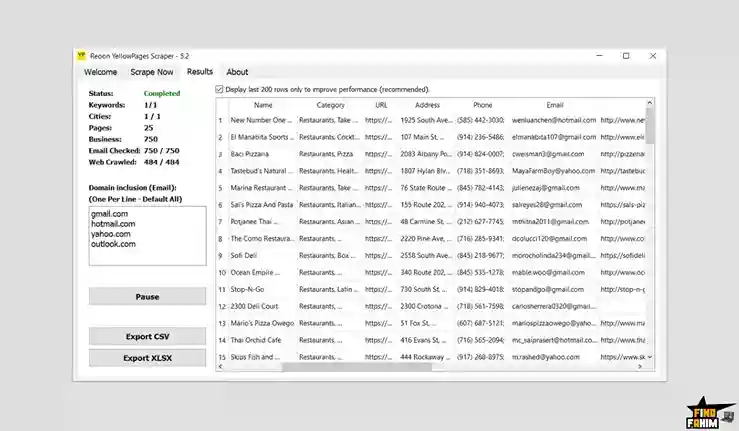
Task: Select the Results tab
Action: pyautogui.click(x=200, y=72)
